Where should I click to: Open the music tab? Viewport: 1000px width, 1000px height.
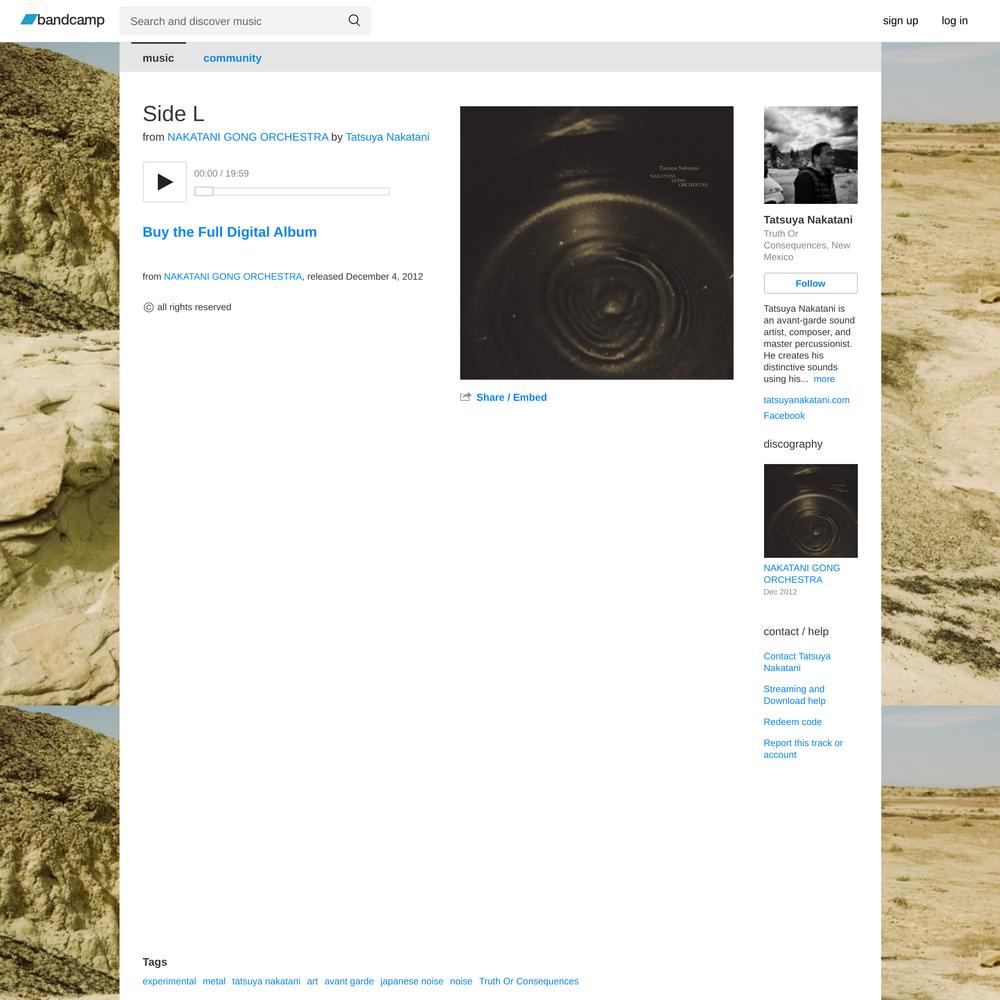(158, 58)
